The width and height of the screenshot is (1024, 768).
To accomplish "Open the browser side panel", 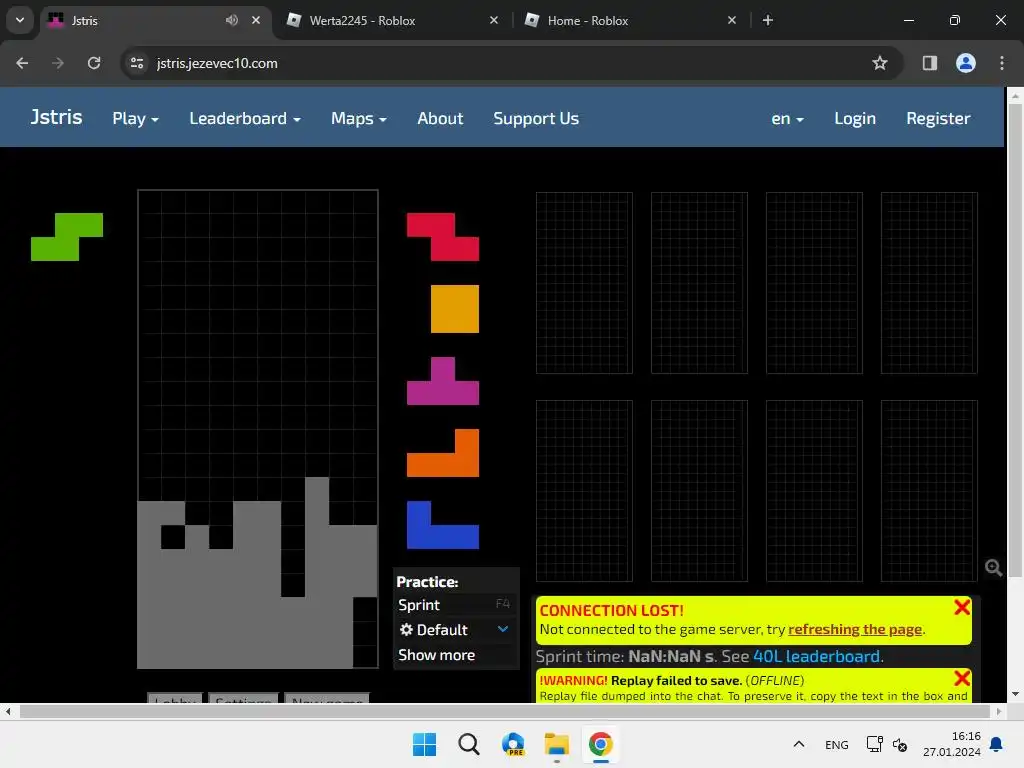I will [929, 63].
